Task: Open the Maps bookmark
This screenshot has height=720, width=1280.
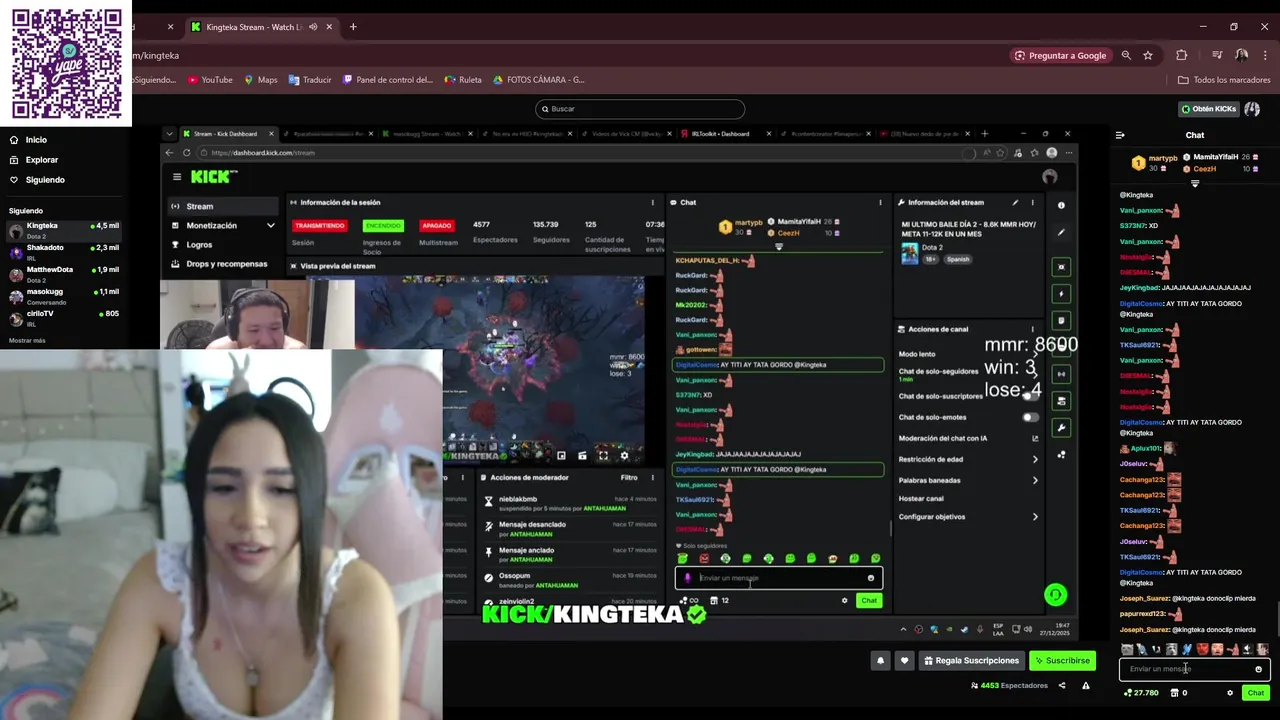Action: click(260, 80)
